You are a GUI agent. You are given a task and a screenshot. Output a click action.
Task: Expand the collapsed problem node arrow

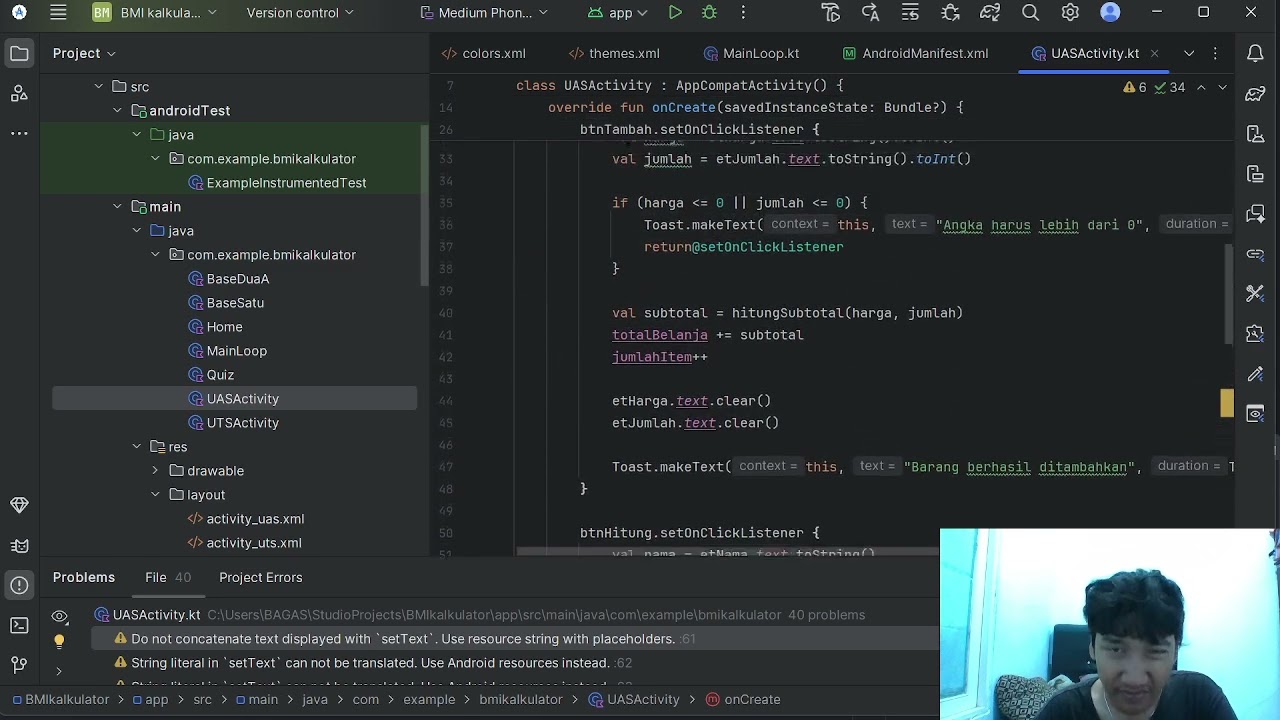tap(59, 671)
